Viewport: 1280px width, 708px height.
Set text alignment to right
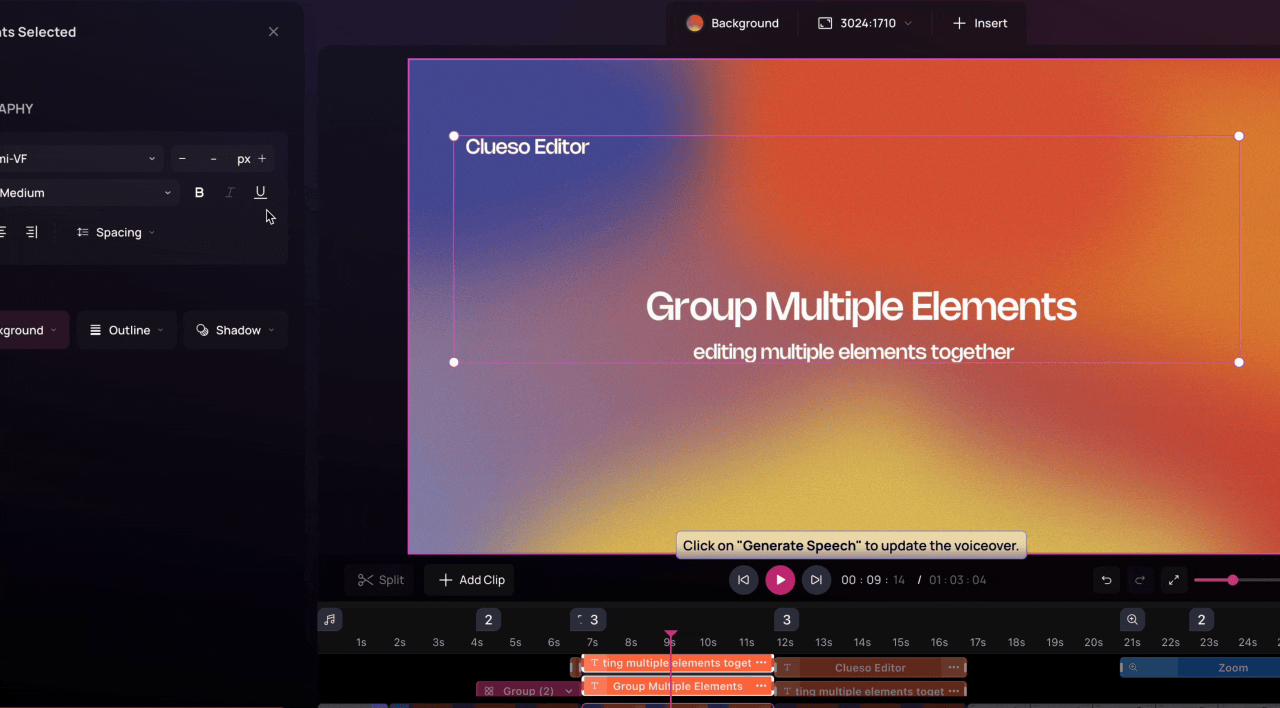point(32,232)
